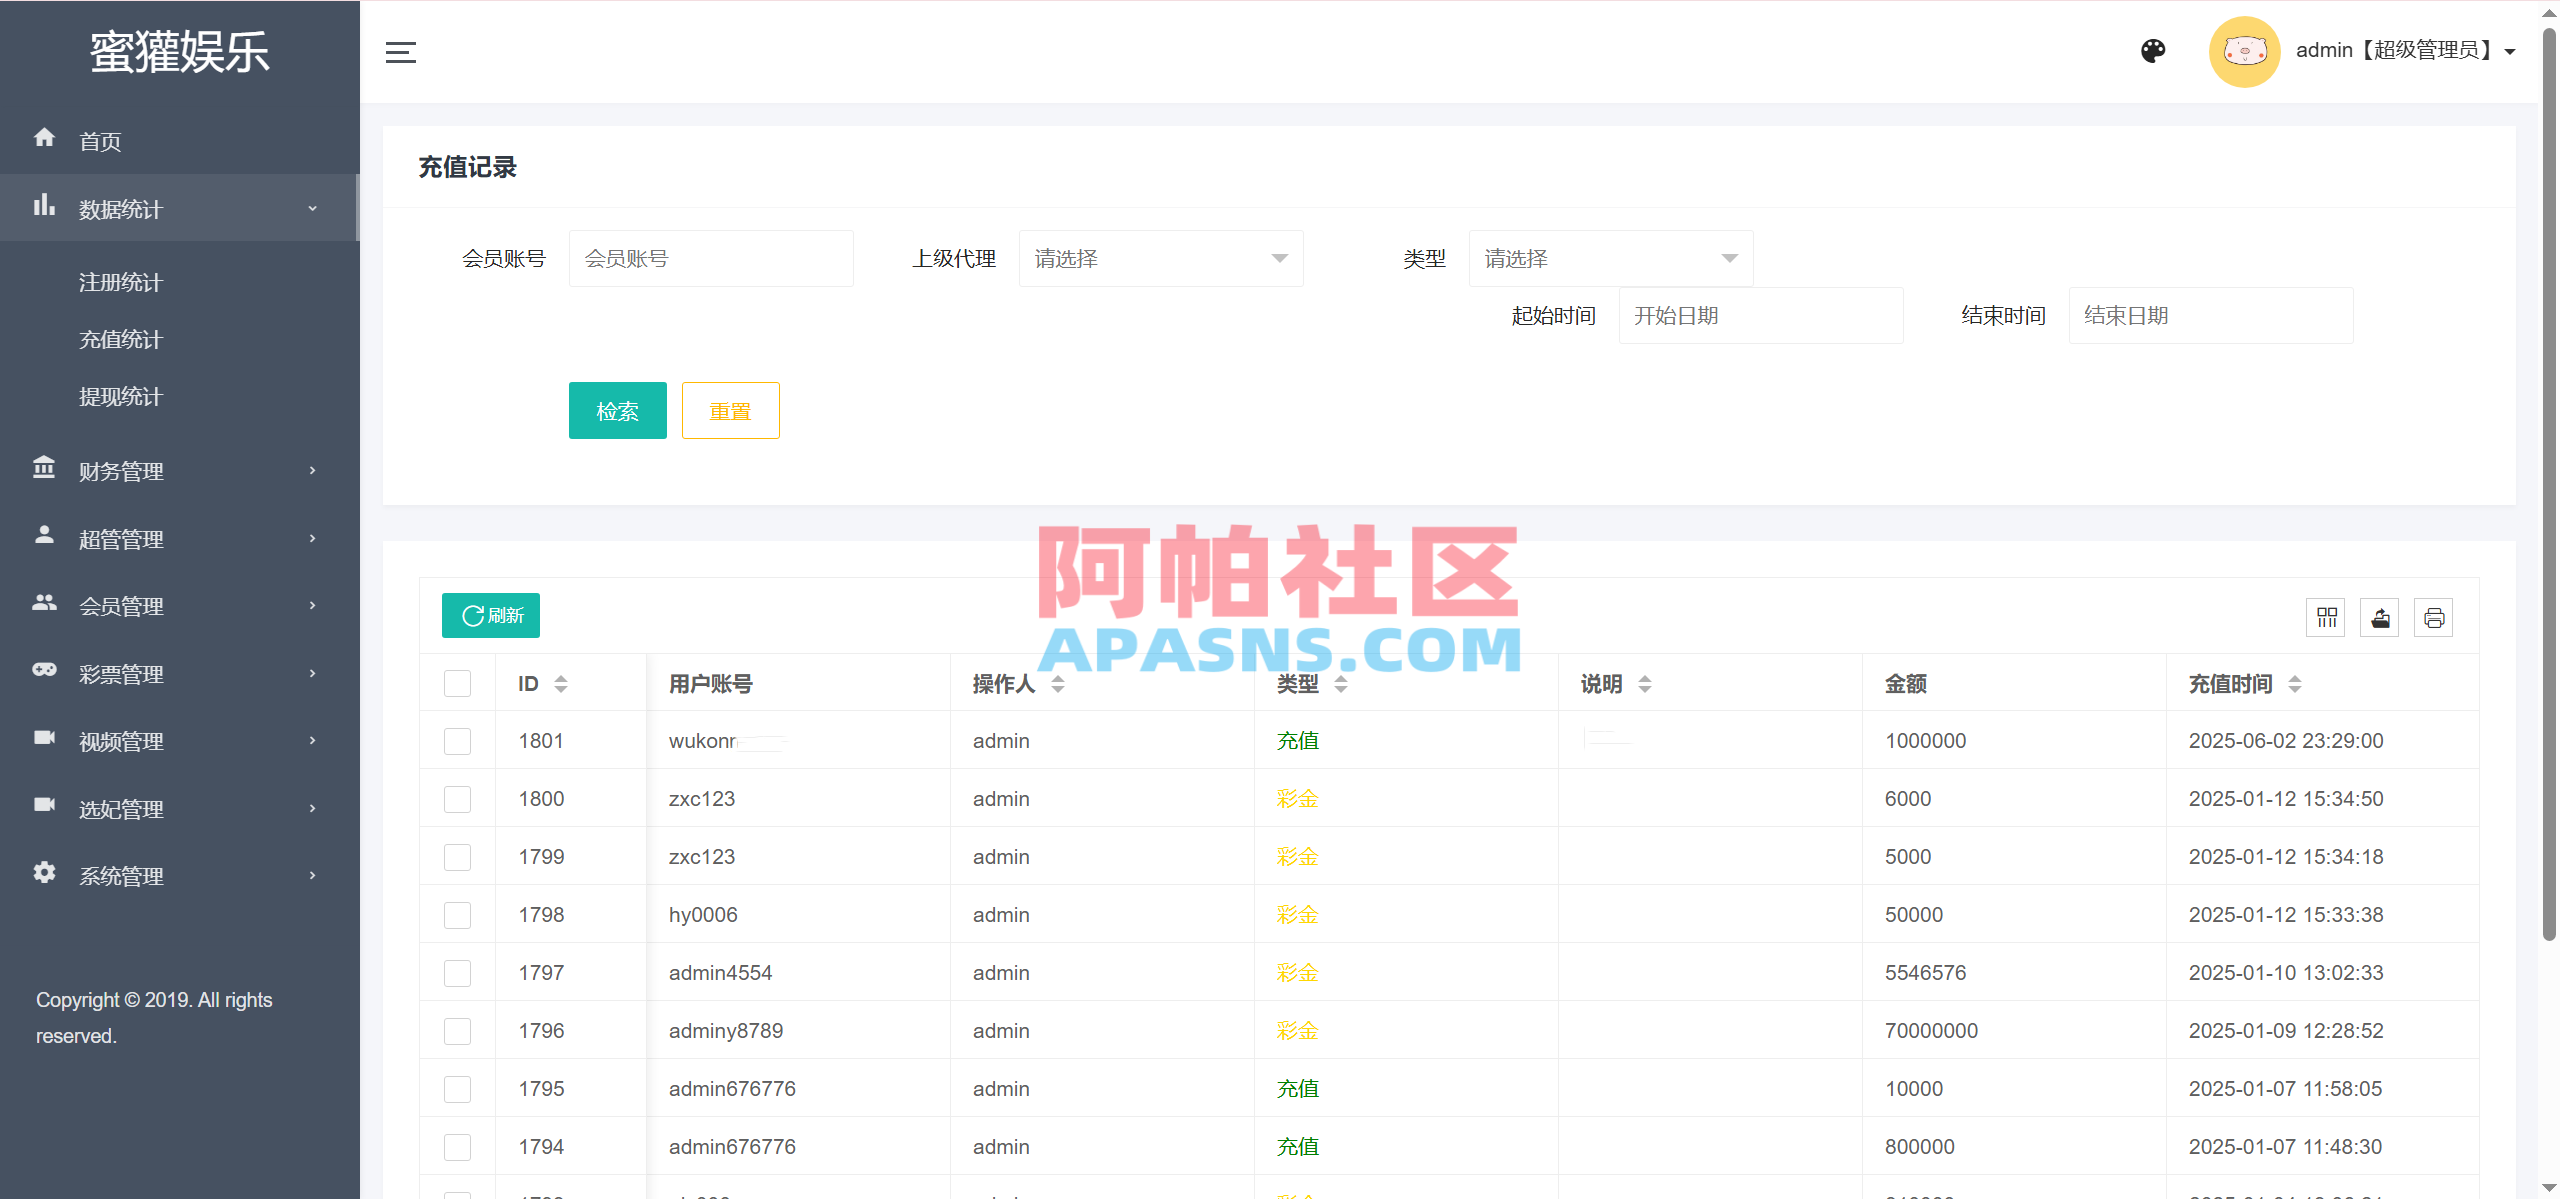Image resolution: width=2560 pixels, height=1199 pixels.
Task: Expand the 财务管理 menu section
Action: coord(121,471)
